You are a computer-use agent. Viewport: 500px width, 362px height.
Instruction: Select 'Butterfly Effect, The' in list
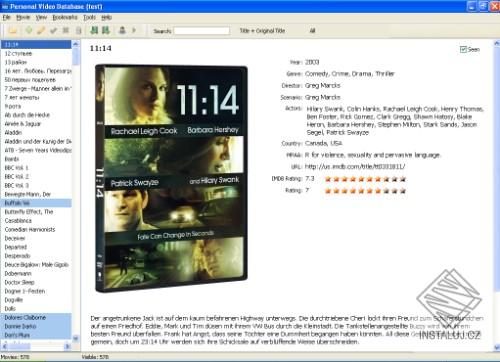tap(36, 212)
